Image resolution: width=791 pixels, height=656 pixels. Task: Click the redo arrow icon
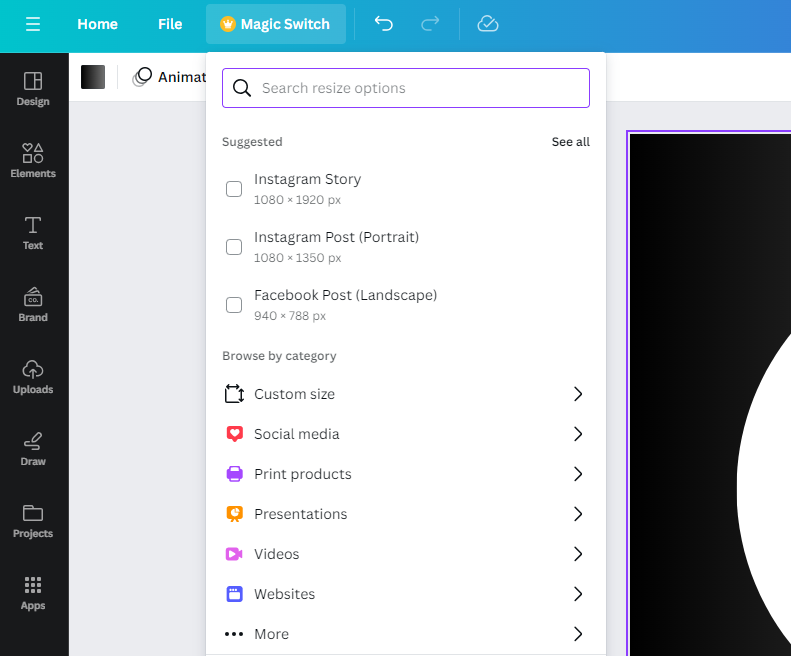[x=430, y=24]
